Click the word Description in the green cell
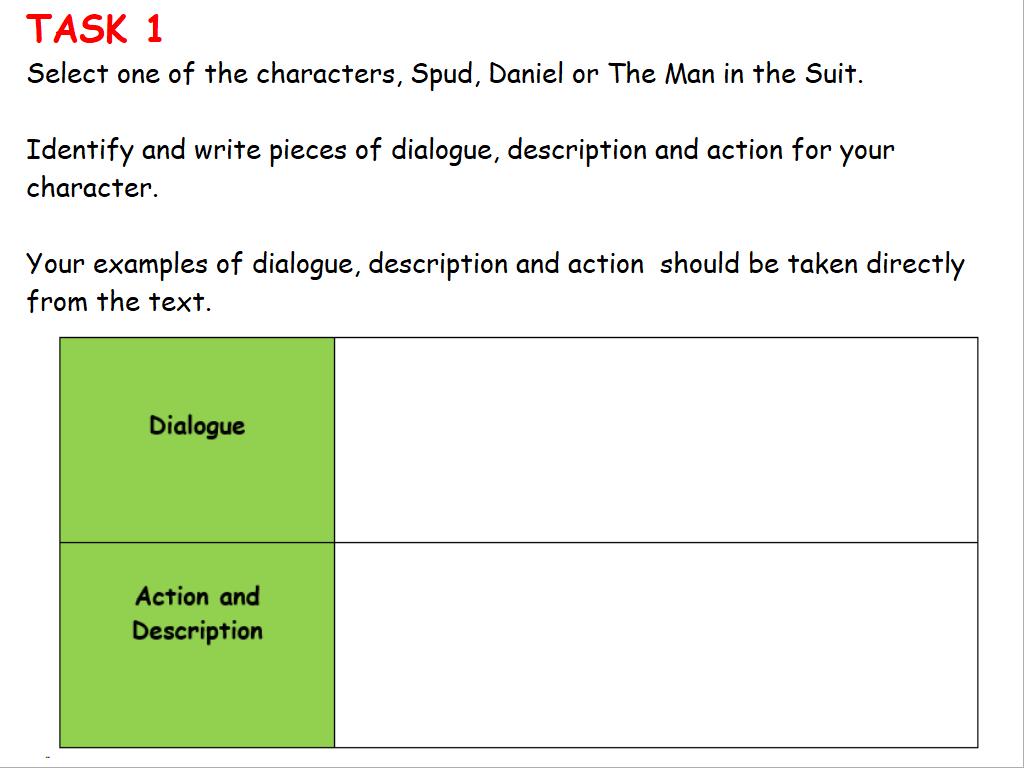The height and width of the screenshot is (768, 1024). tap(197, 631)
